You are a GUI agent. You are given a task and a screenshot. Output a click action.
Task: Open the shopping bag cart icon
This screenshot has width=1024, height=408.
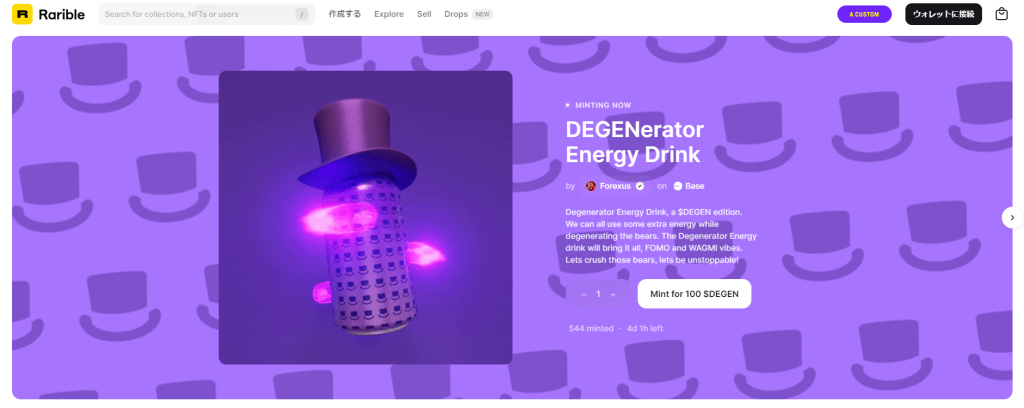1001,14
